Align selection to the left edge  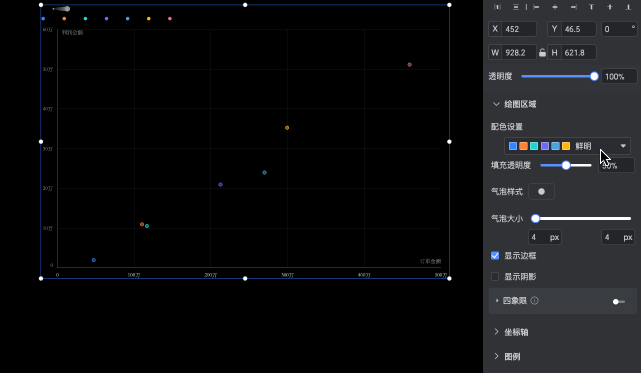tap(536, 7)
